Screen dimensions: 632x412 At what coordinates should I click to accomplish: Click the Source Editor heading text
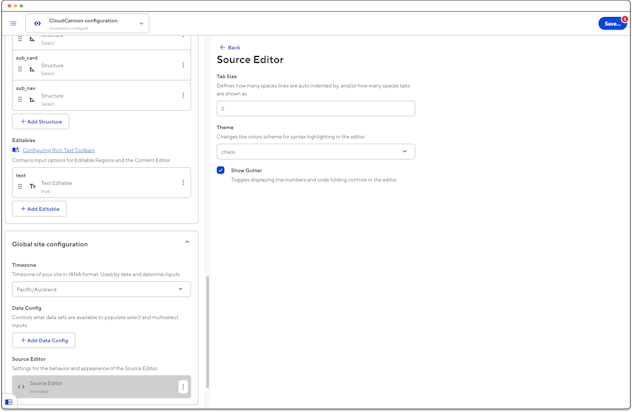coord(250,60)
